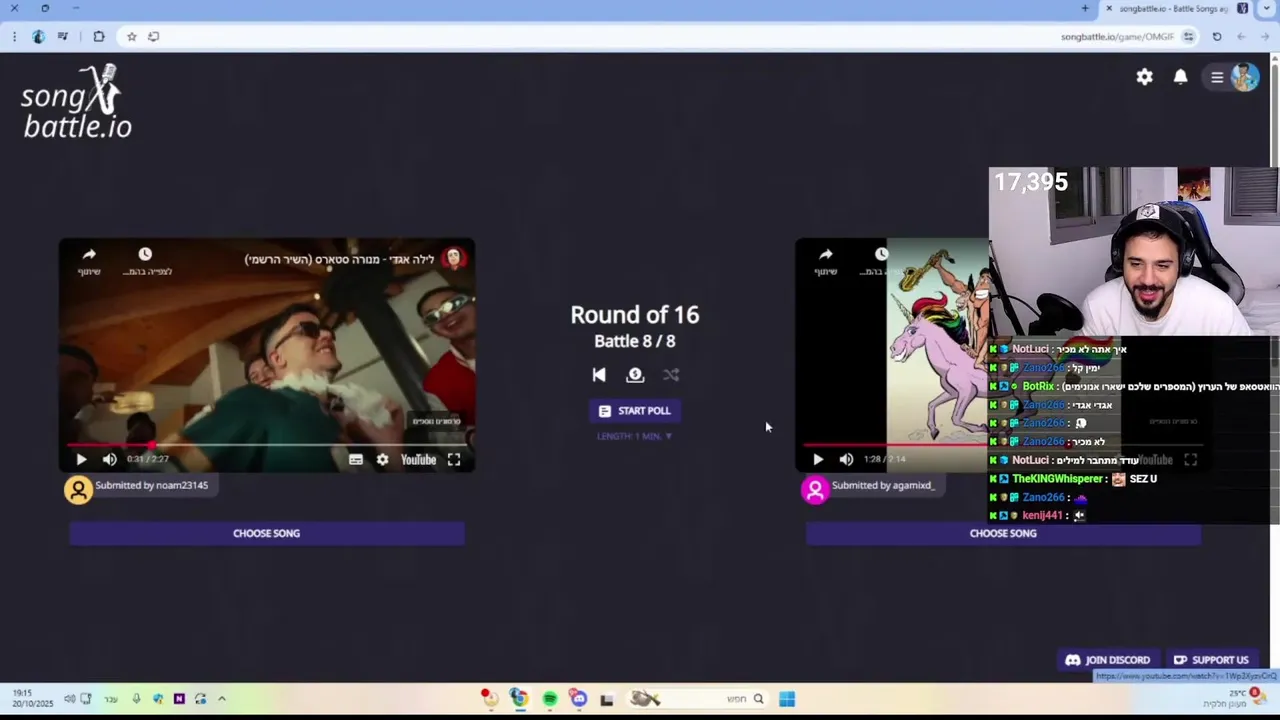Open the volume control in the tray
The width and height of the screenshot is (1280, 720).
coord(69,699)
